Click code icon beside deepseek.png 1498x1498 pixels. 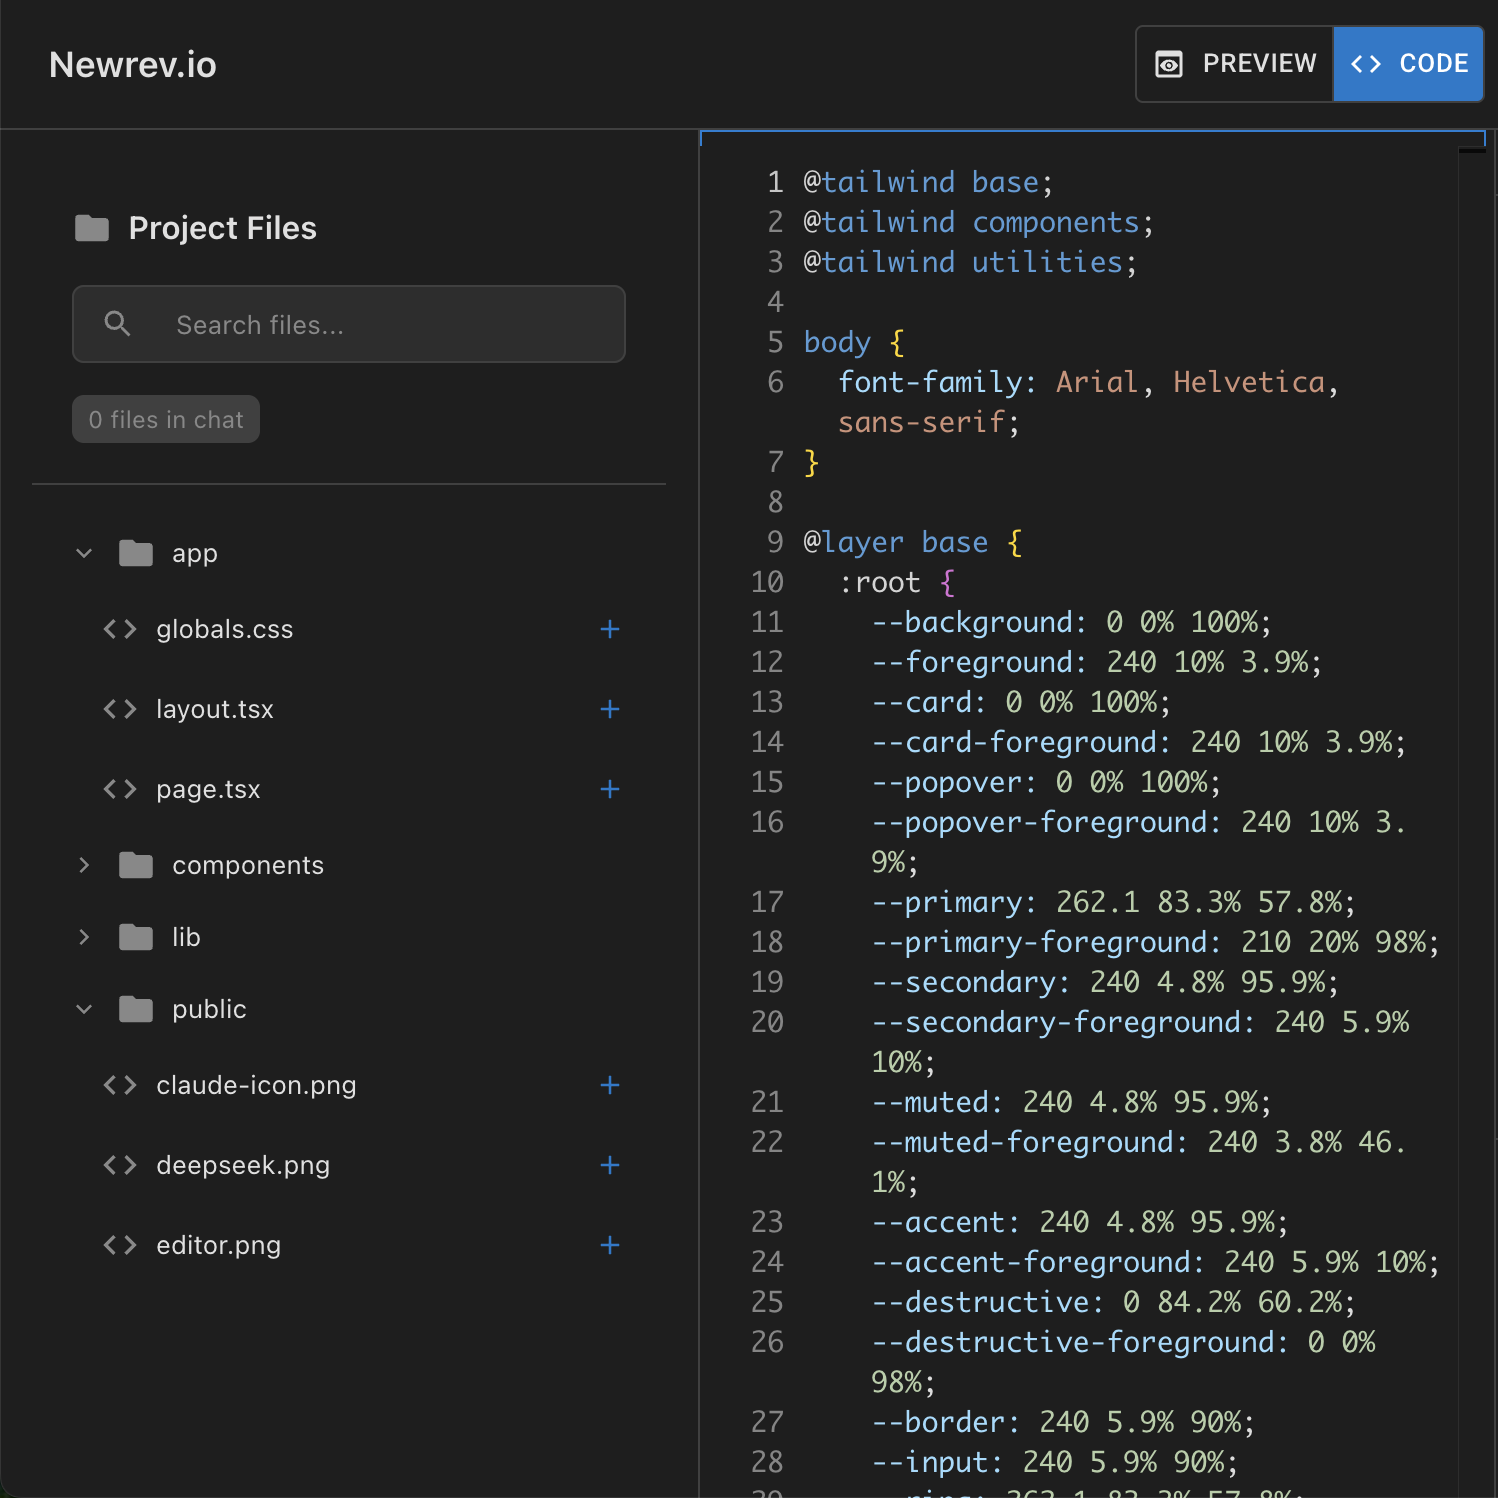(x=120, y=1165)
